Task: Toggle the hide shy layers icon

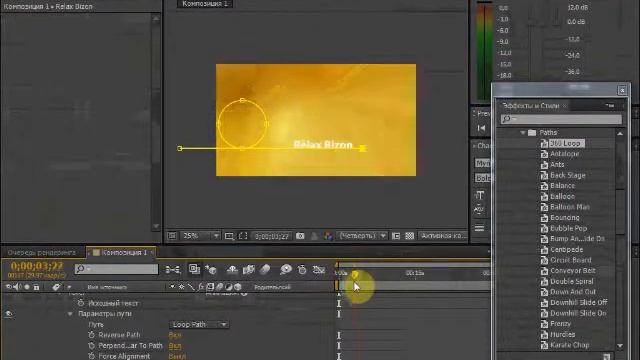Action: click(x=232, y=269)
